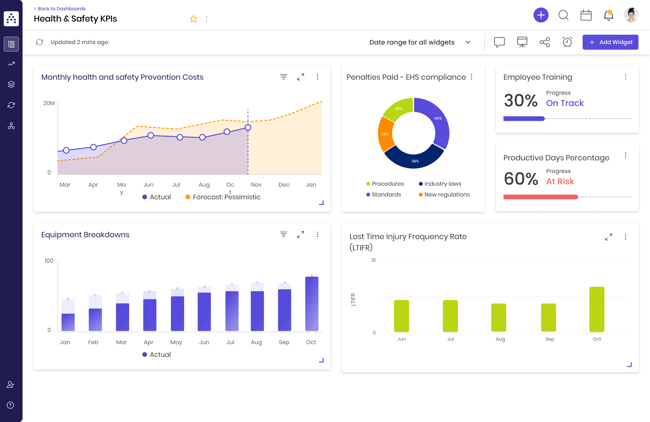Open presentation mode screen icon
Viewport: 650px width, 422px height.
pos(522,42)
